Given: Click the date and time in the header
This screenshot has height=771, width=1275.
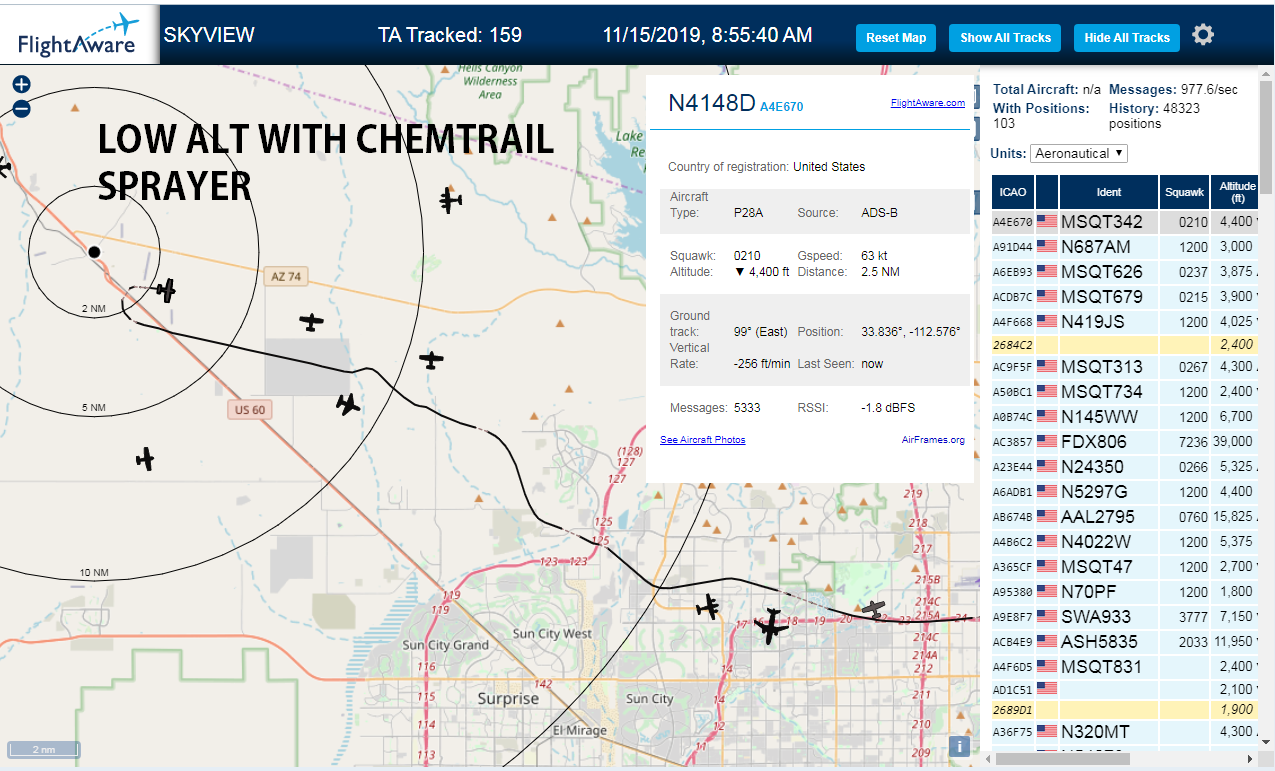Looking at the screenshot, I should 707,35.
